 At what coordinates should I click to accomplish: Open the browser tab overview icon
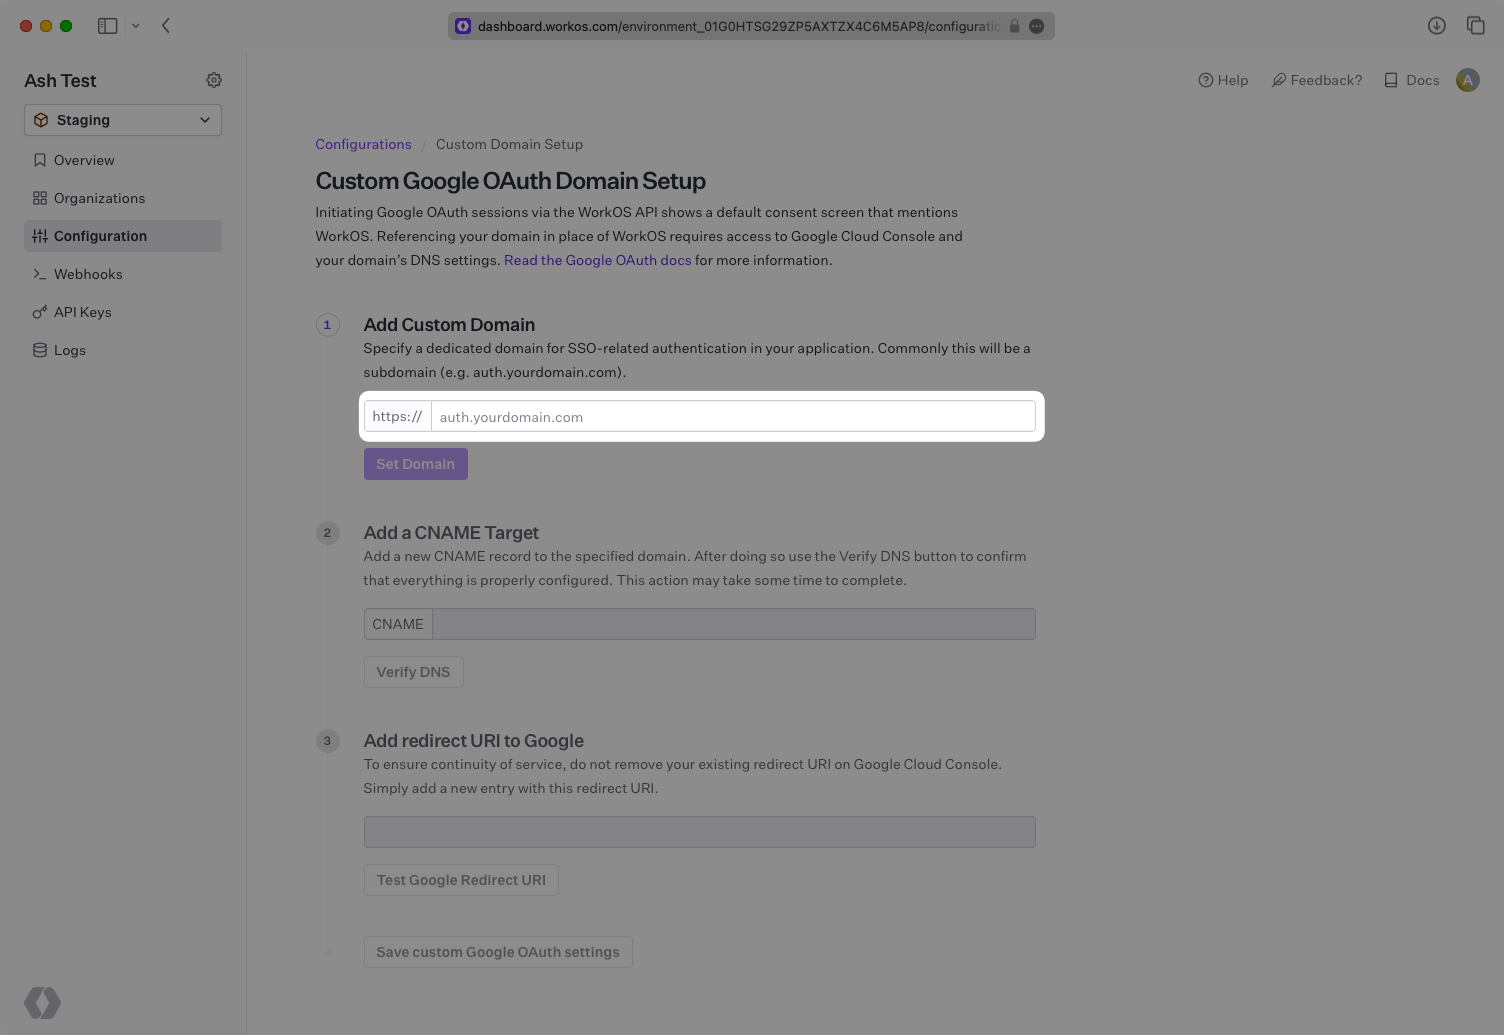(x=1477, y=25)
